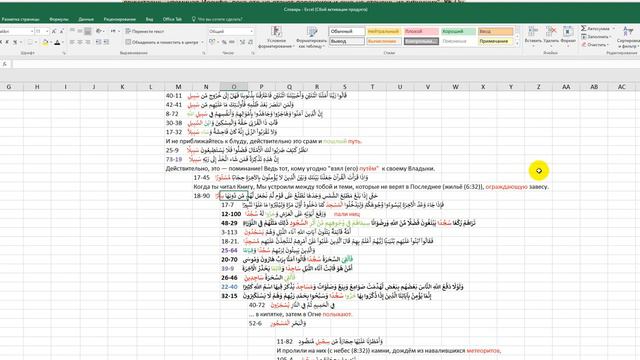
Task: Open the Review (Рецензирование) tab
Action: coord(120,19)
